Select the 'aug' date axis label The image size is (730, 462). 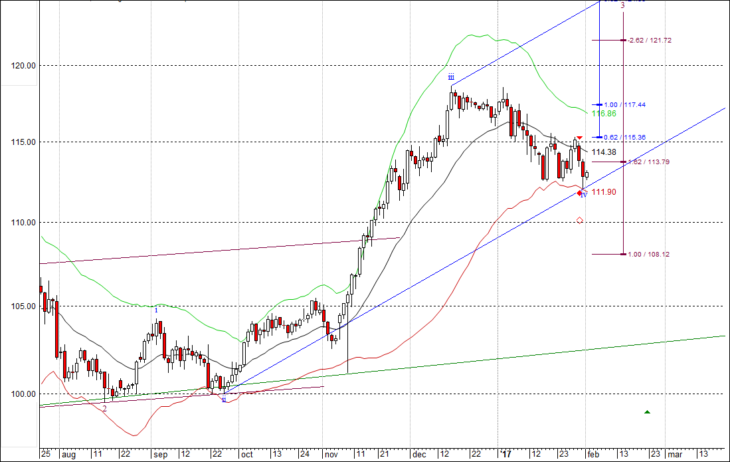(x=69, y=455)
